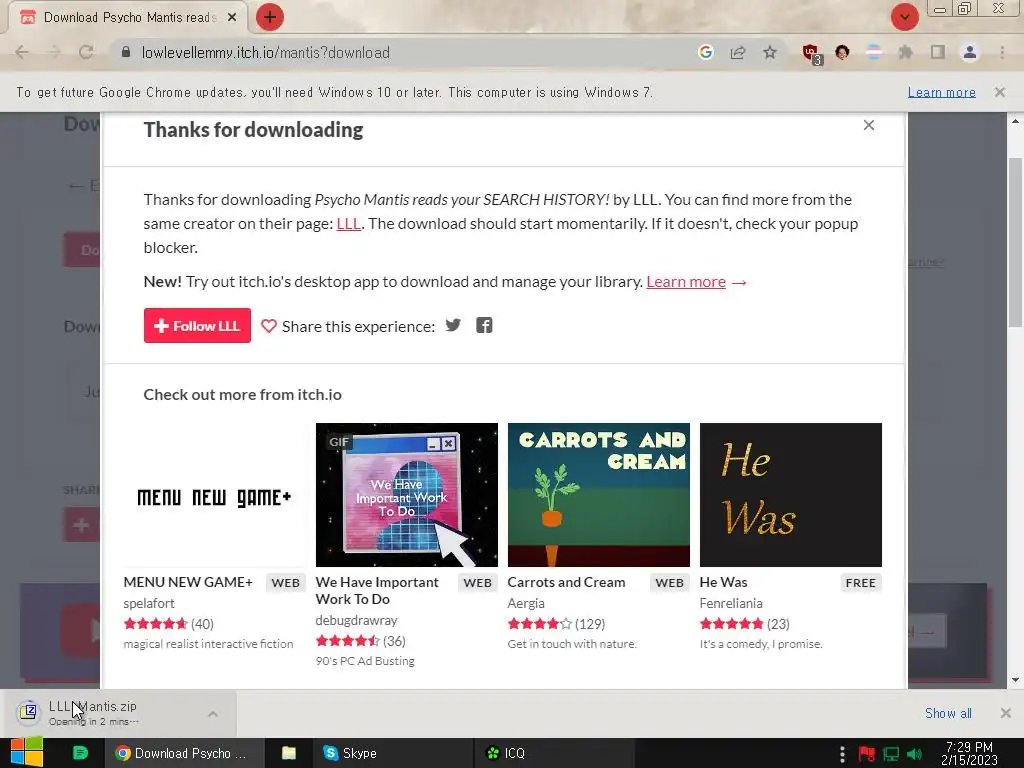The height and width of the screenshot is (768, 1024).
Task: Open uBlock Origin extension icon
Action: [812, 54]
